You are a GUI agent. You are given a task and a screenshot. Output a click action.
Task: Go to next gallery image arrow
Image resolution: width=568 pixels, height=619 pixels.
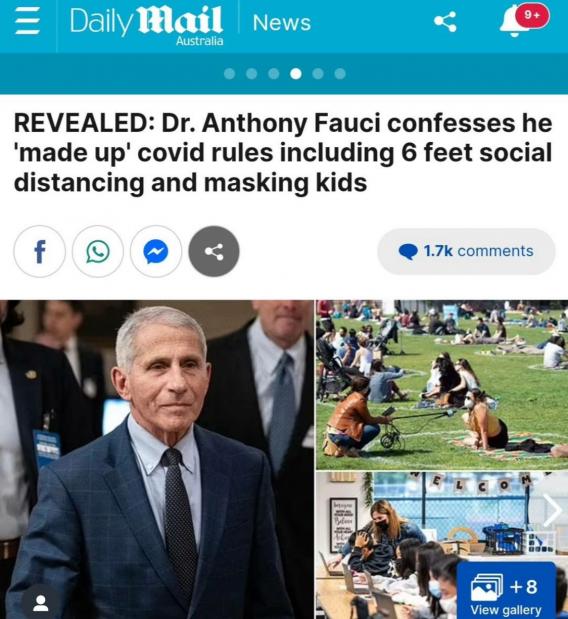553,510
